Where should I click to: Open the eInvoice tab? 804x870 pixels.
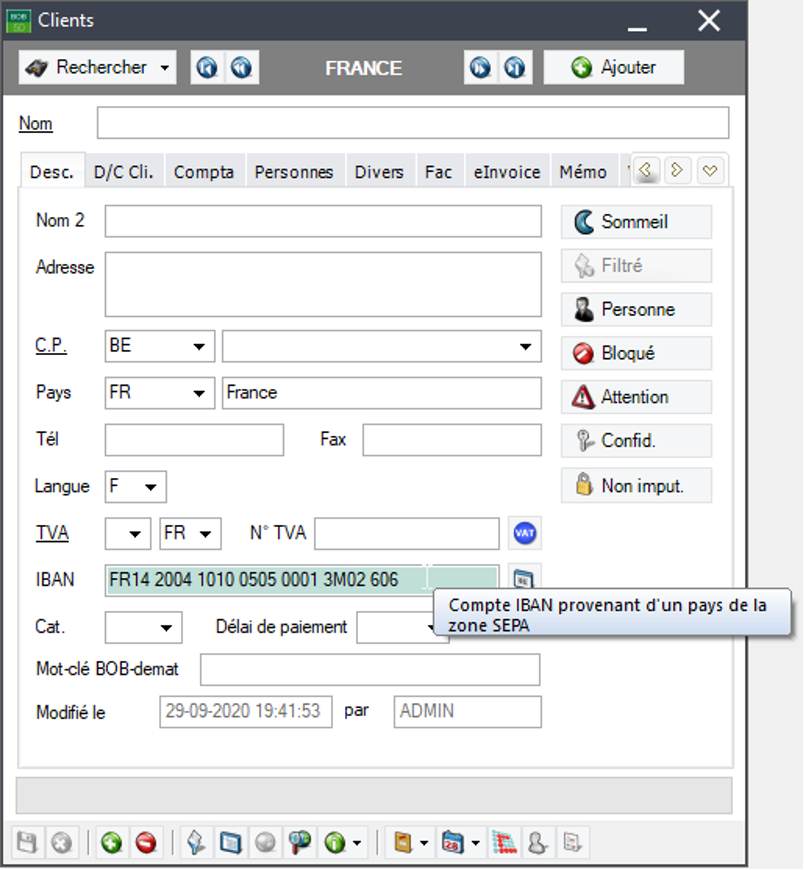[x=506, y=172]
